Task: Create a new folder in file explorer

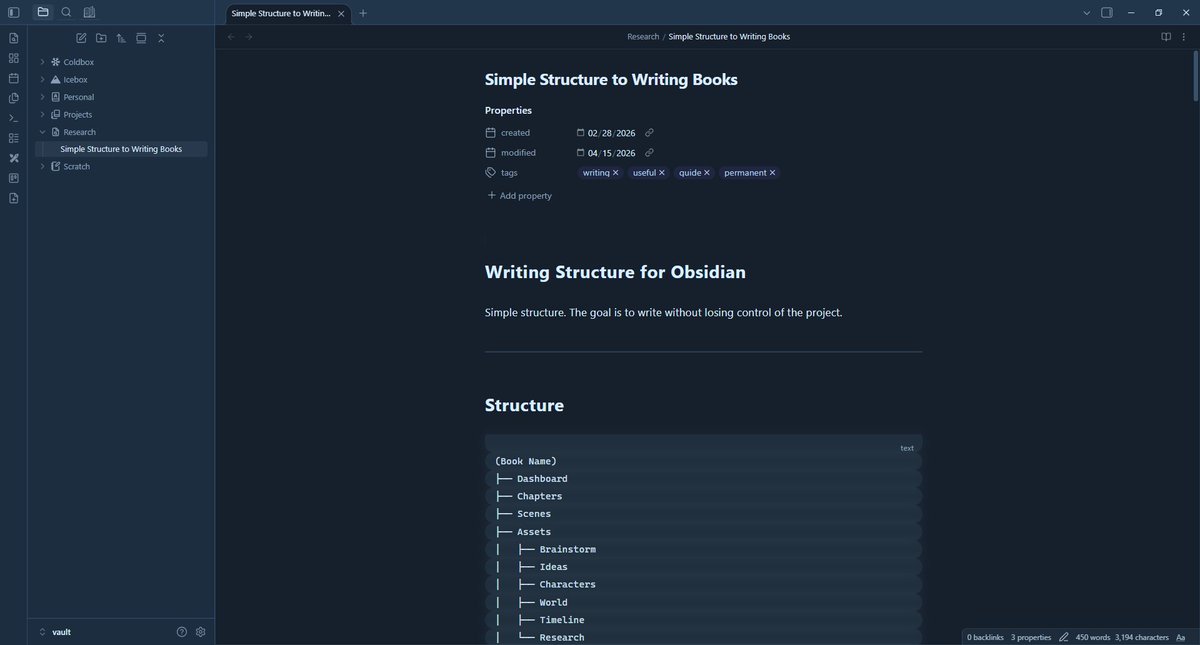Action: click(x=101, y=38)
